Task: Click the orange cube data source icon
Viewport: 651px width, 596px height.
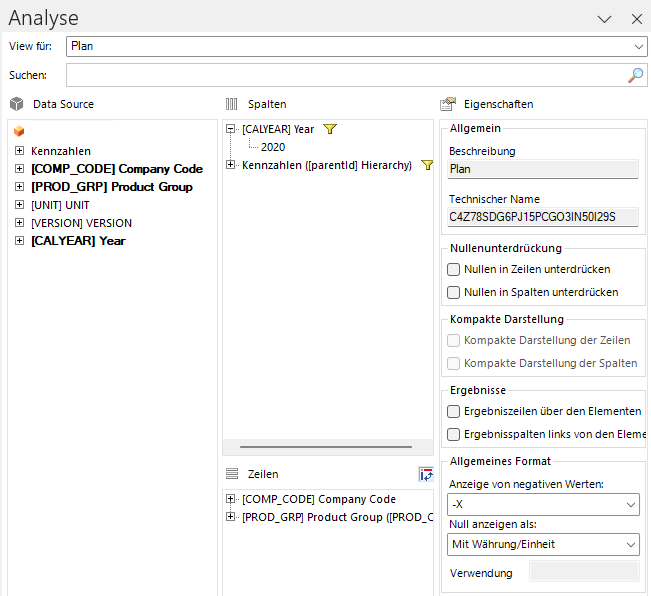Action: 19,131
